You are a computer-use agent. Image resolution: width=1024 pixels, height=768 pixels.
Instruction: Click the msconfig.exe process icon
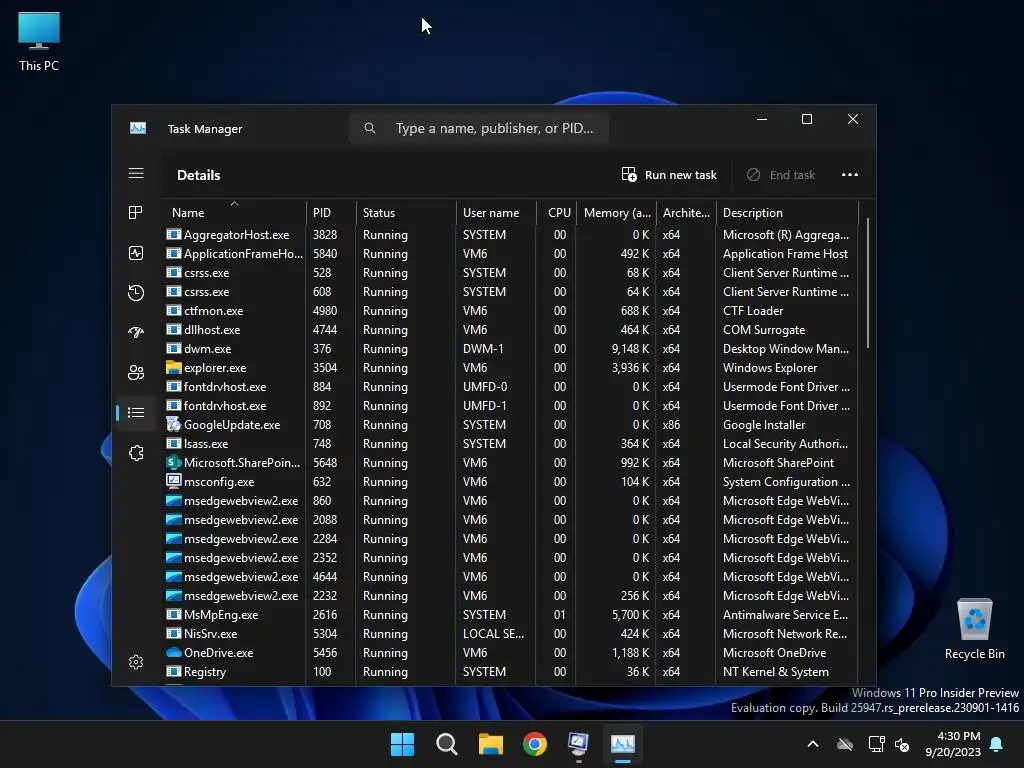[173, 481]
